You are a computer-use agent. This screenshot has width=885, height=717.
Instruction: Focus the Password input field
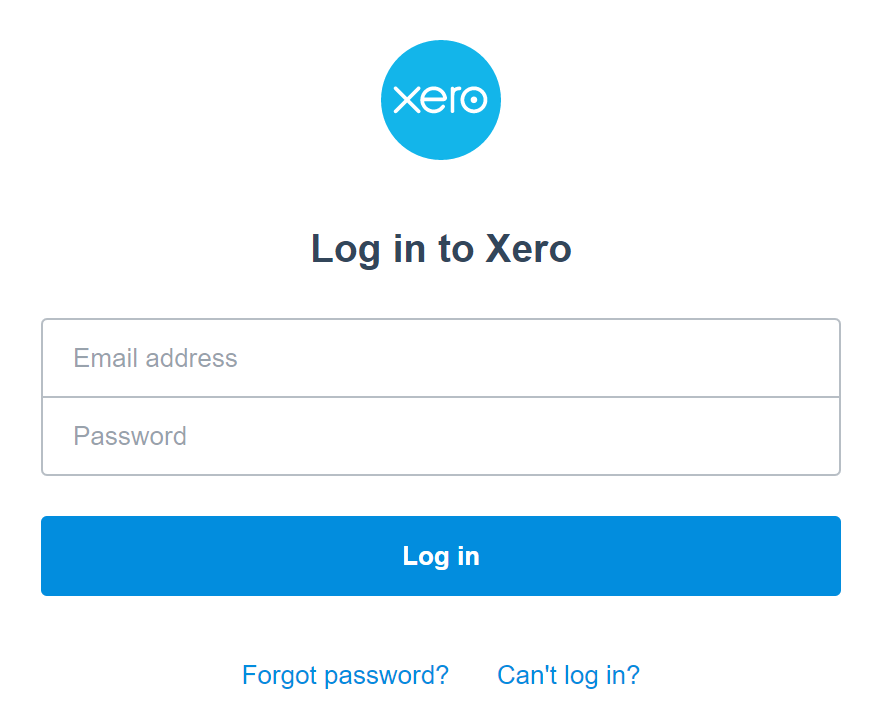tap(441, 436)
